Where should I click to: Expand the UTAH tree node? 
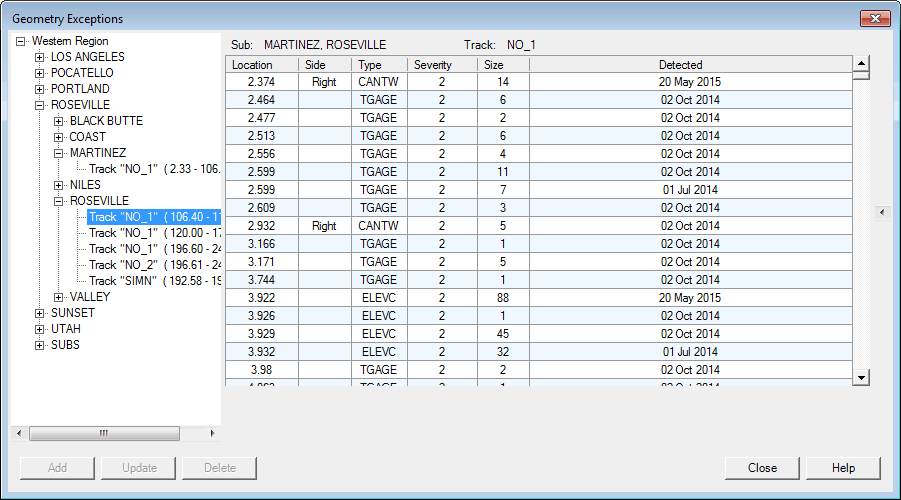pos(40,329)
